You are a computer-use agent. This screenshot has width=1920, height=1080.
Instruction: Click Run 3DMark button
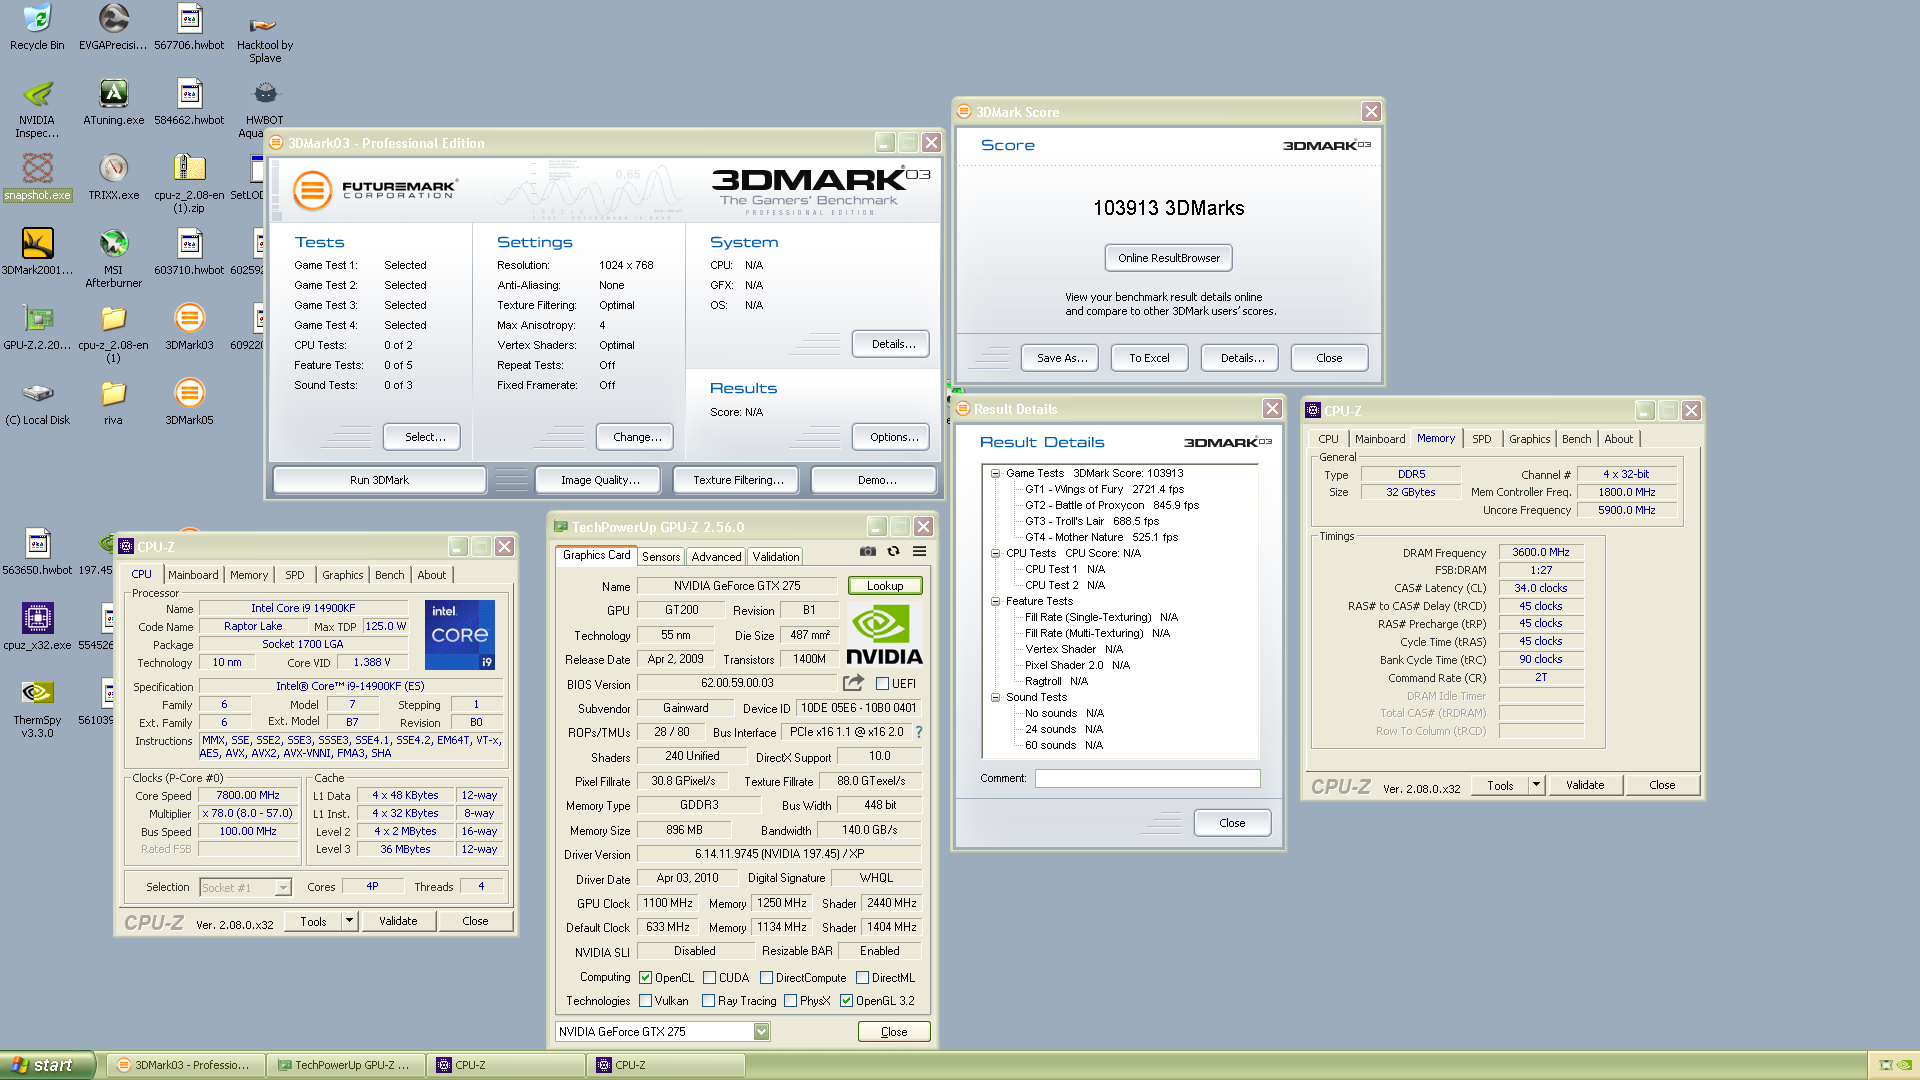[x=380, y=480]
